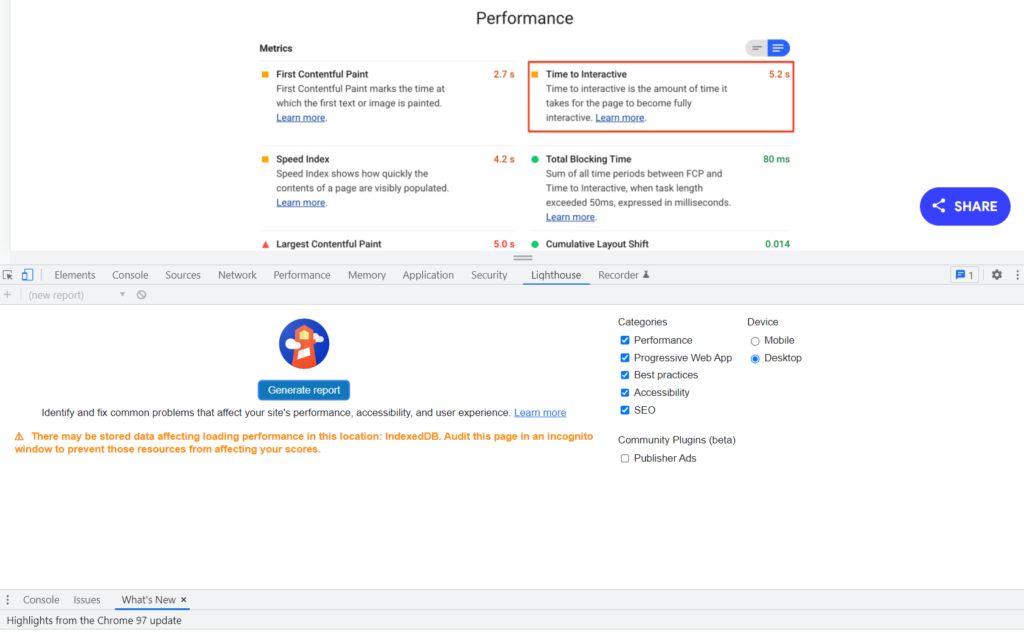Disable the Progressive Web App checkbox
This screenshot has width=1024, height=635.
tap(625, 358)
